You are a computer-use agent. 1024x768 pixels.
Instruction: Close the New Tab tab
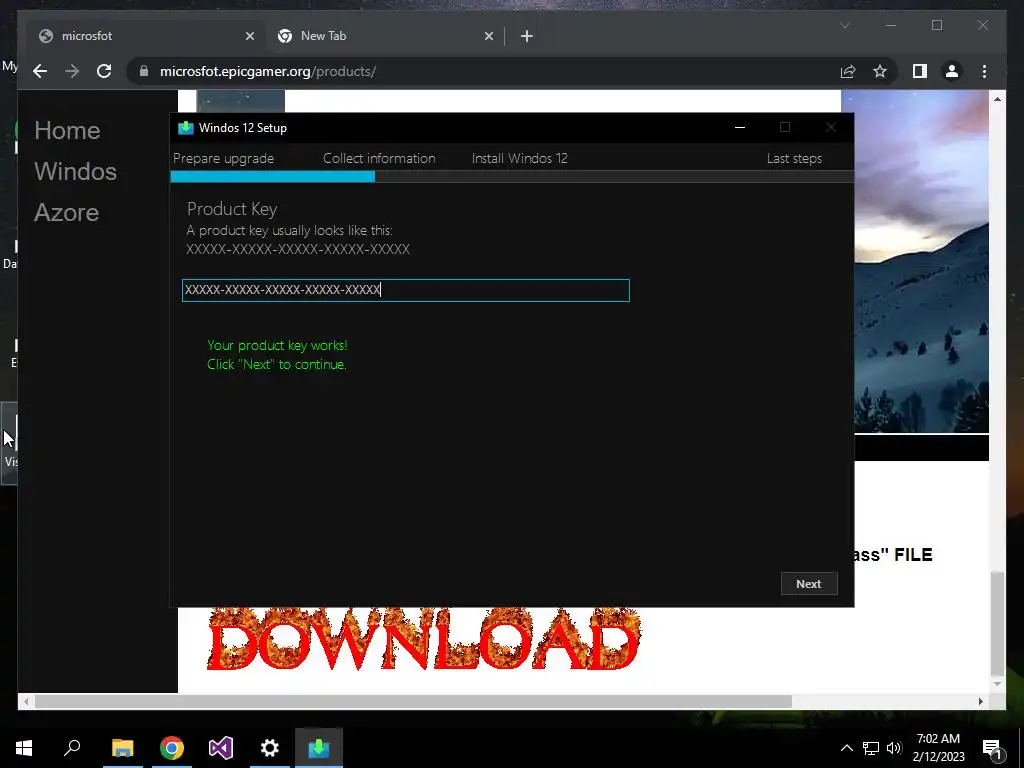(x=488, y=36)
